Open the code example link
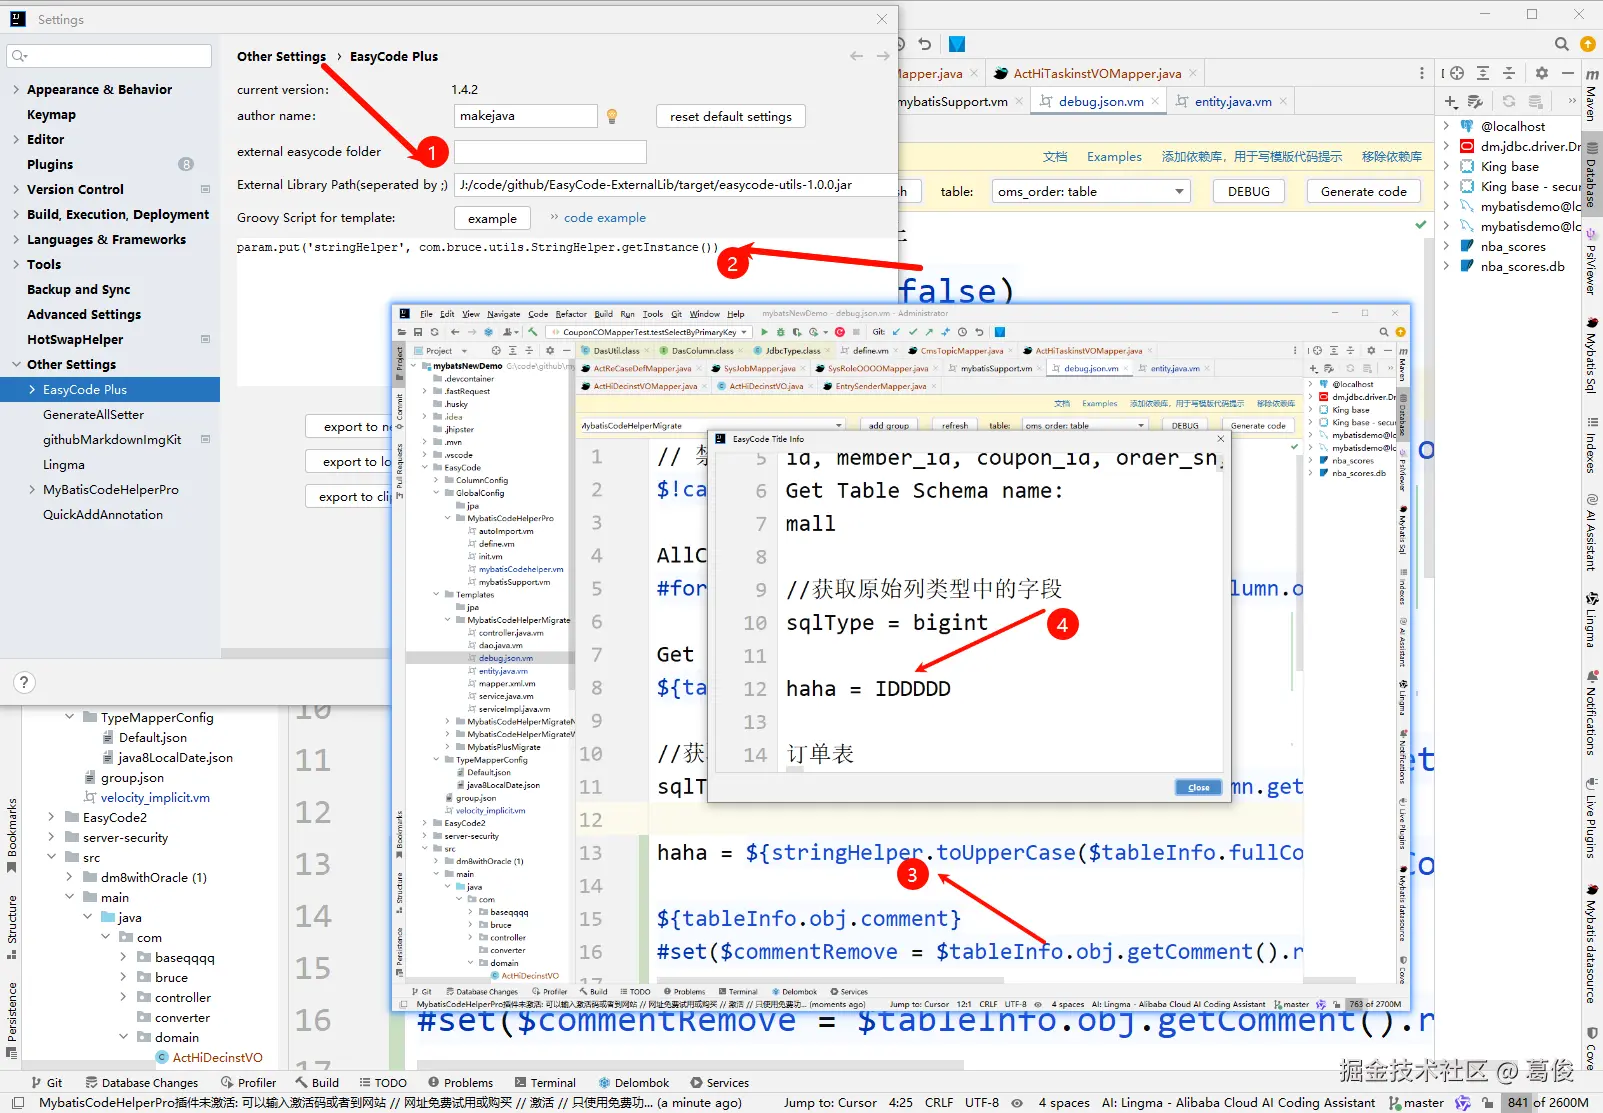 (604, 217)
